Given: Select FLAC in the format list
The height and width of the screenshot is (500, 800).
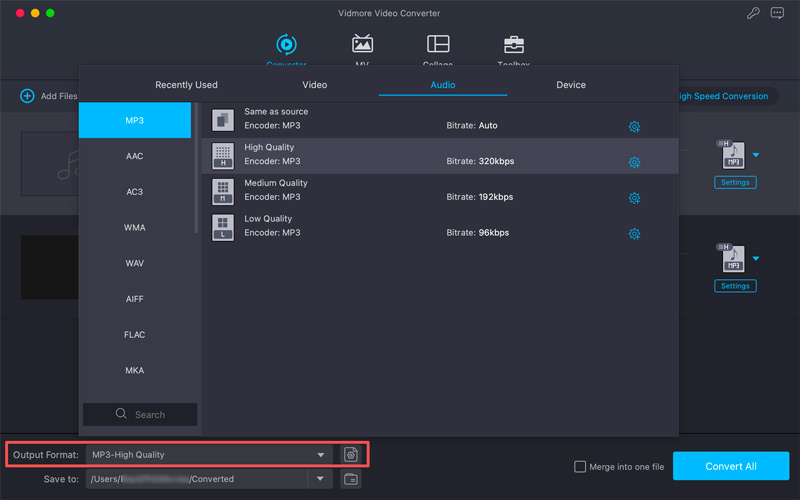Looking at the screenshot, I should coord(135,335).
